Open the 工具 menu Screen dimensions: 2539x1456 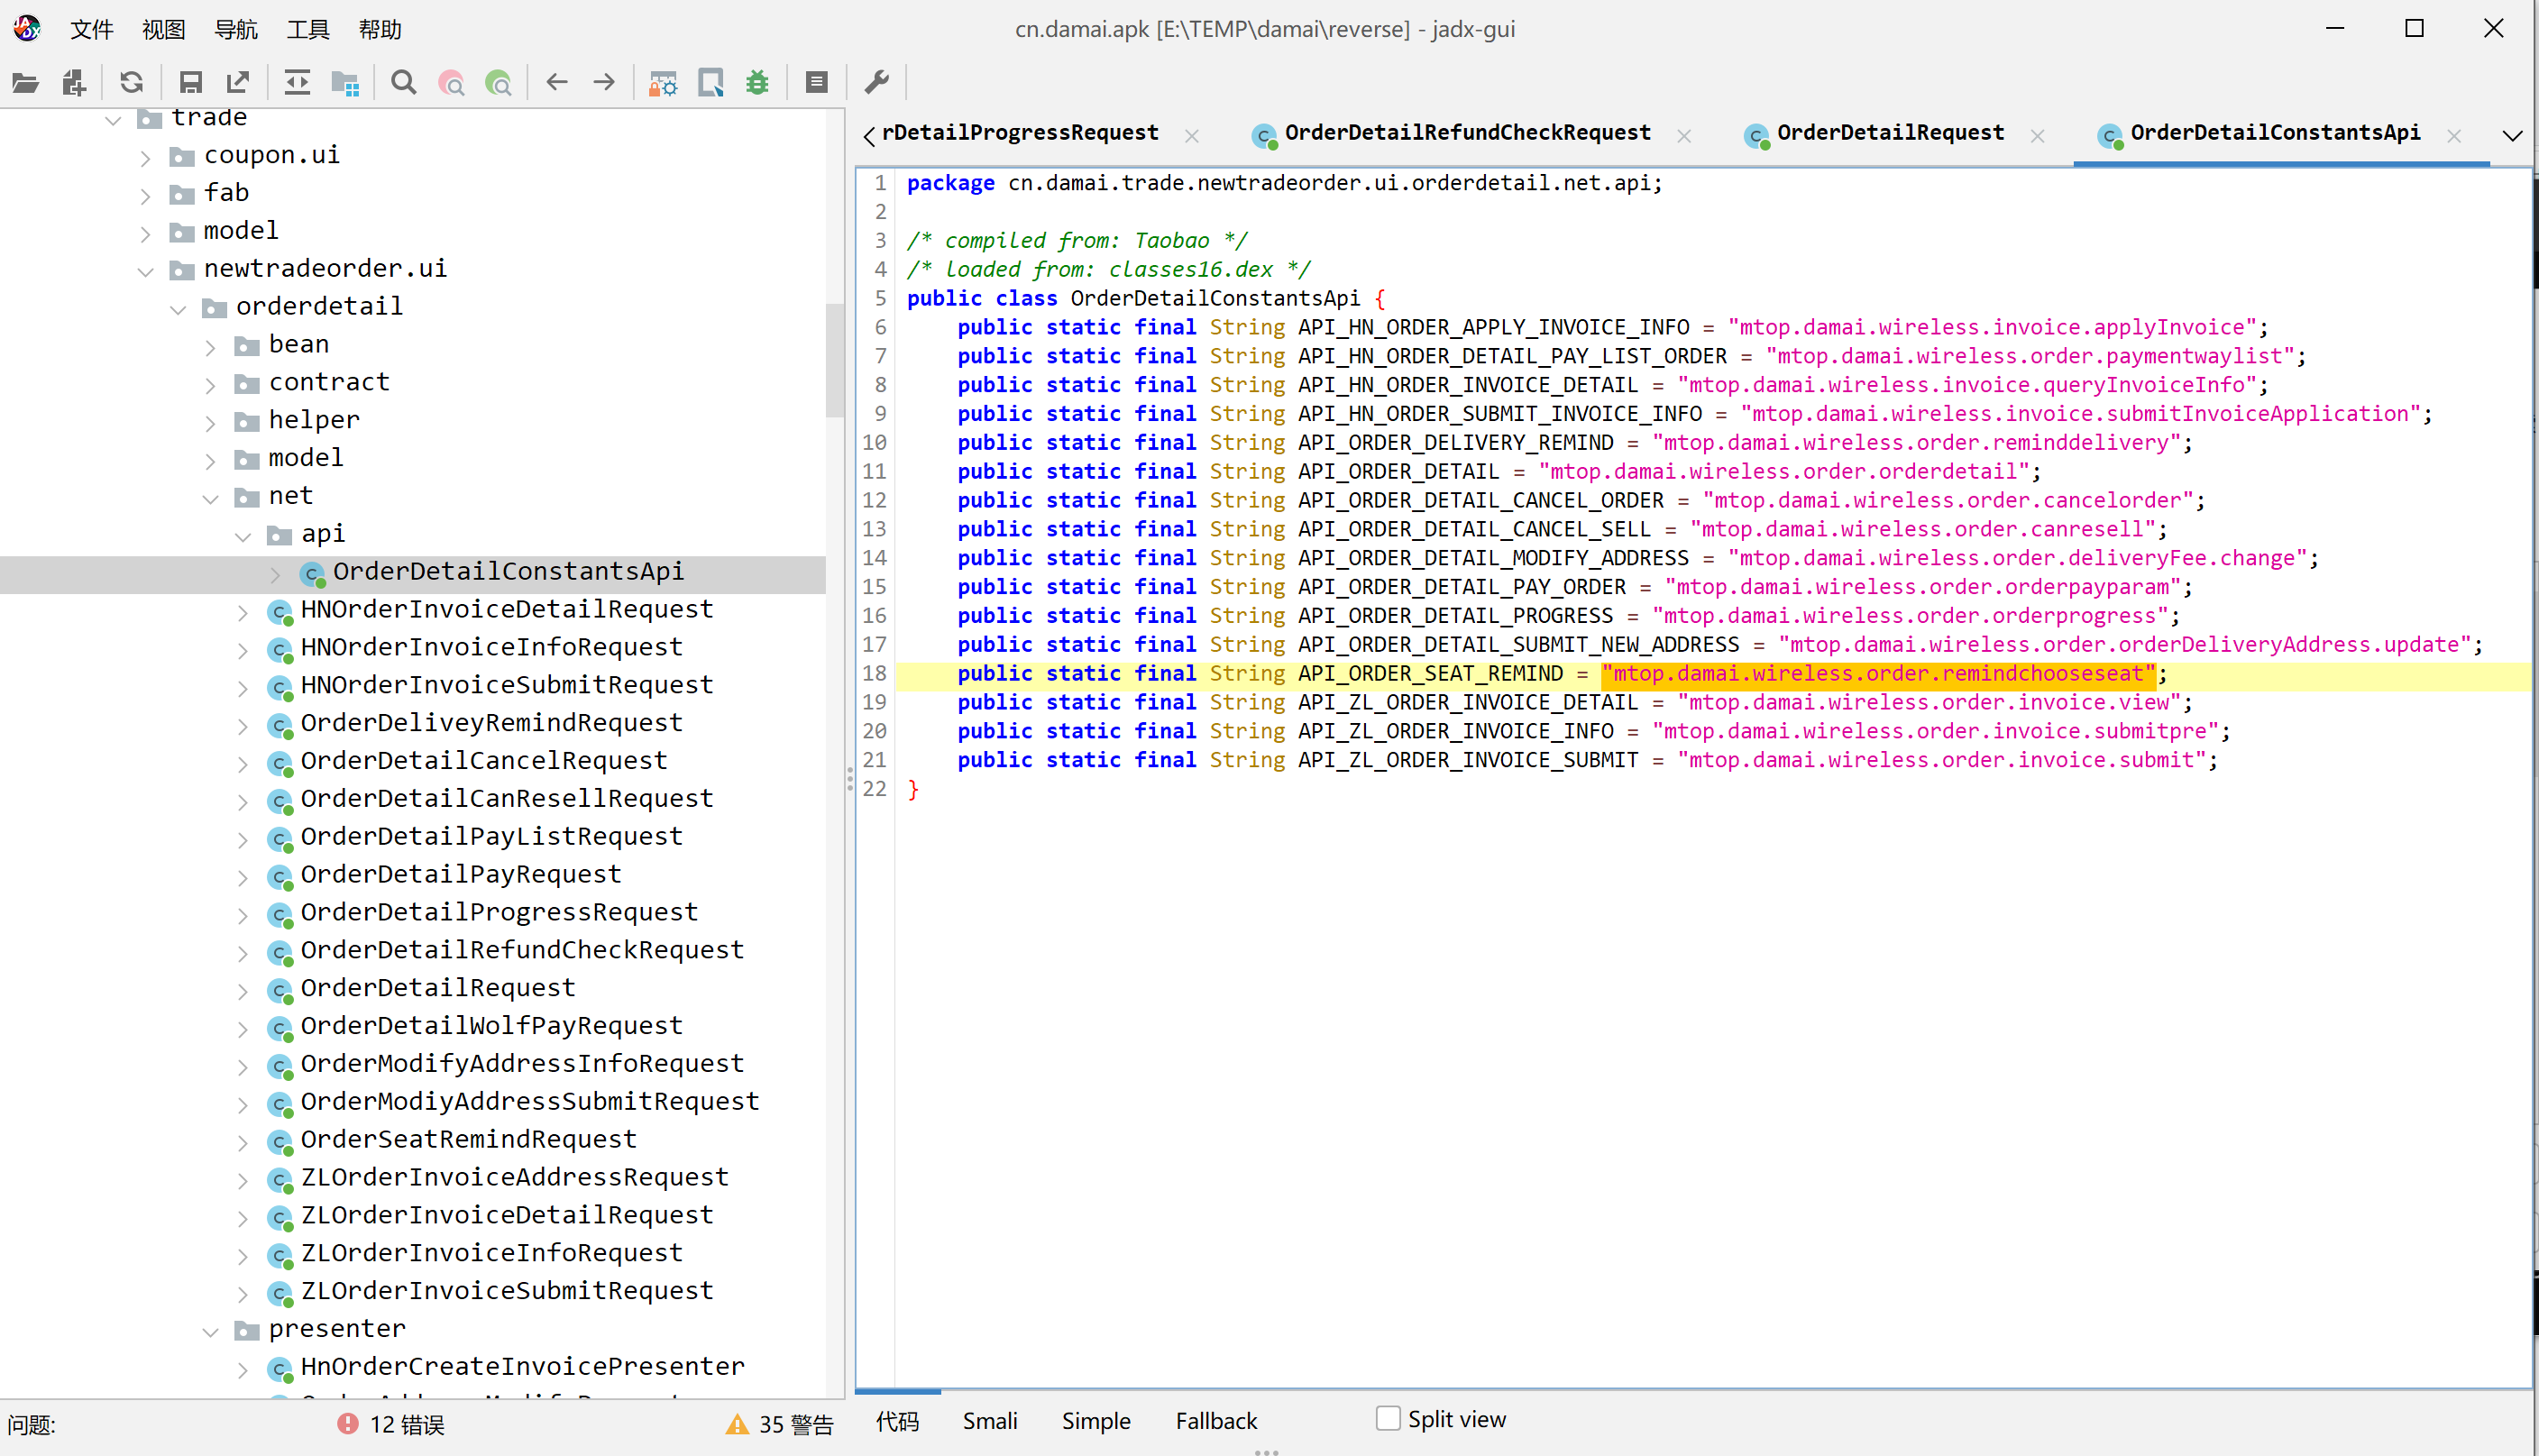point(307,29)
